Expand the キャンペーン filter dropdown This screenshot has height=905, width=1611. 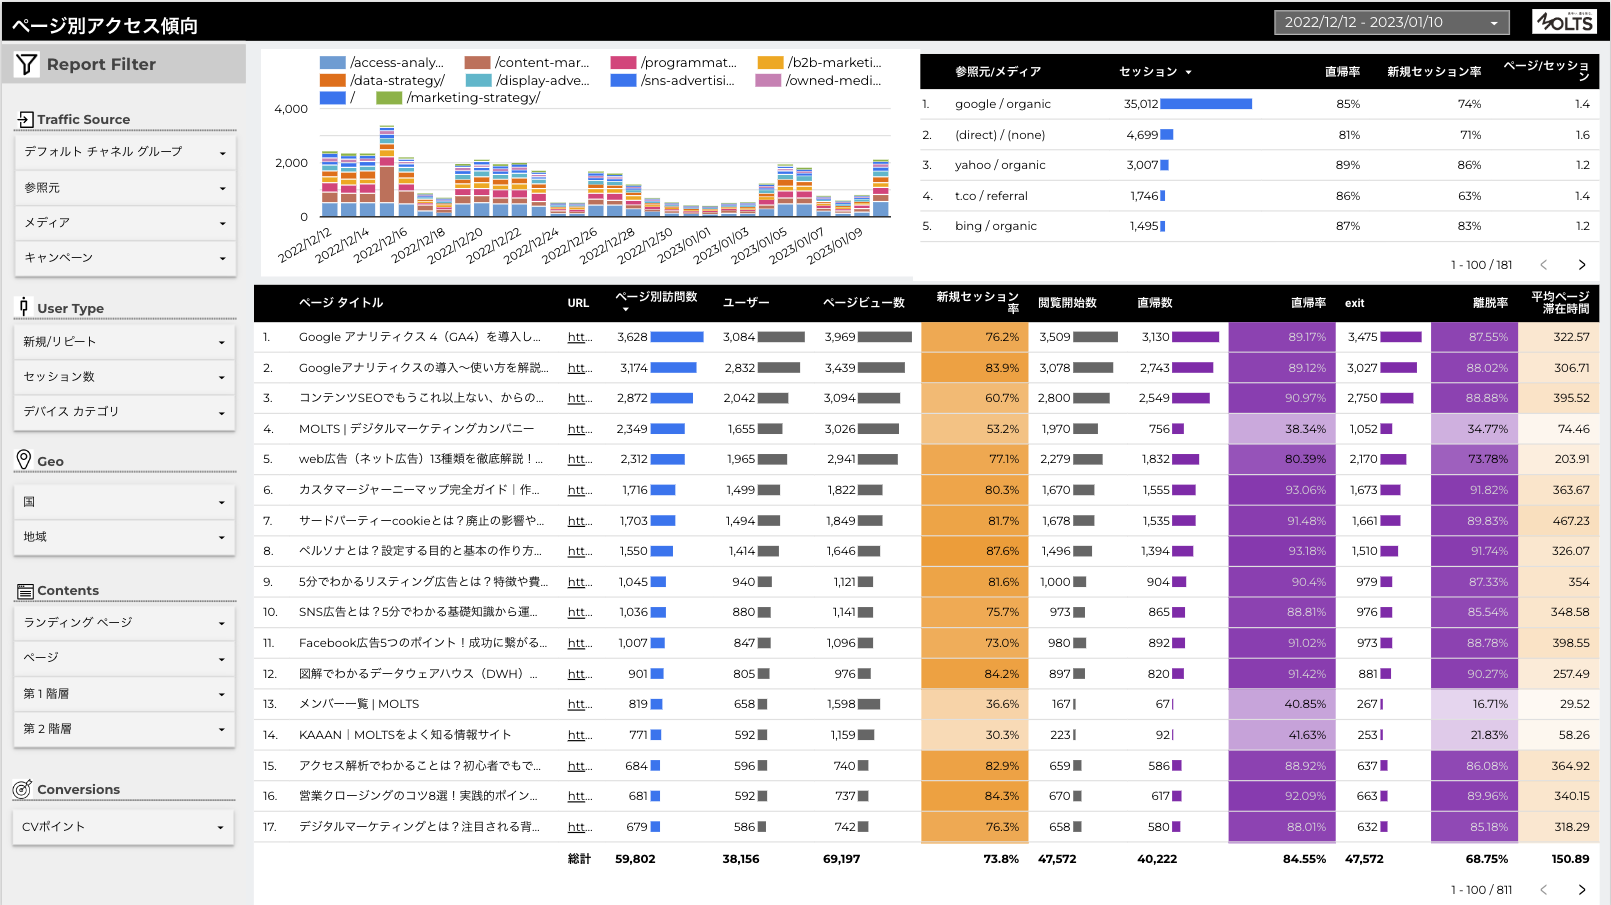coord(125,258)
